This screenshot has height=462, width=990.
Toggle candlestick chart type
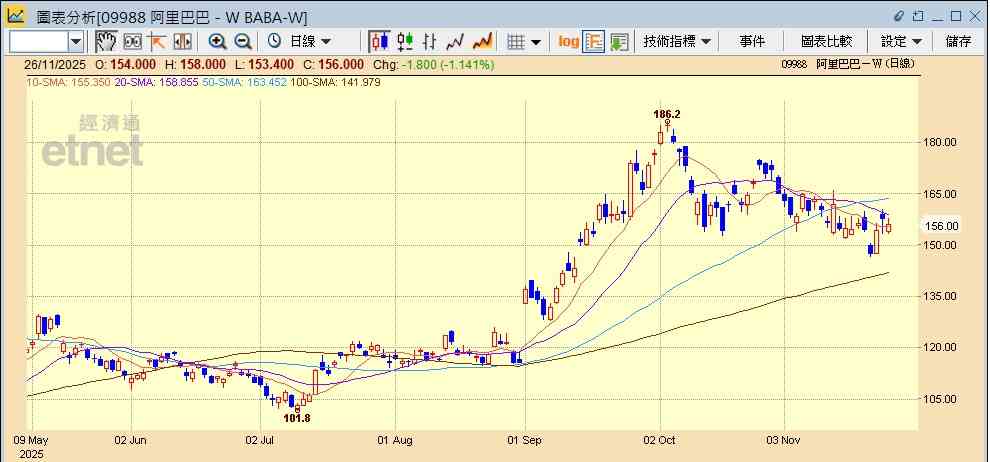tap(379, 41)
